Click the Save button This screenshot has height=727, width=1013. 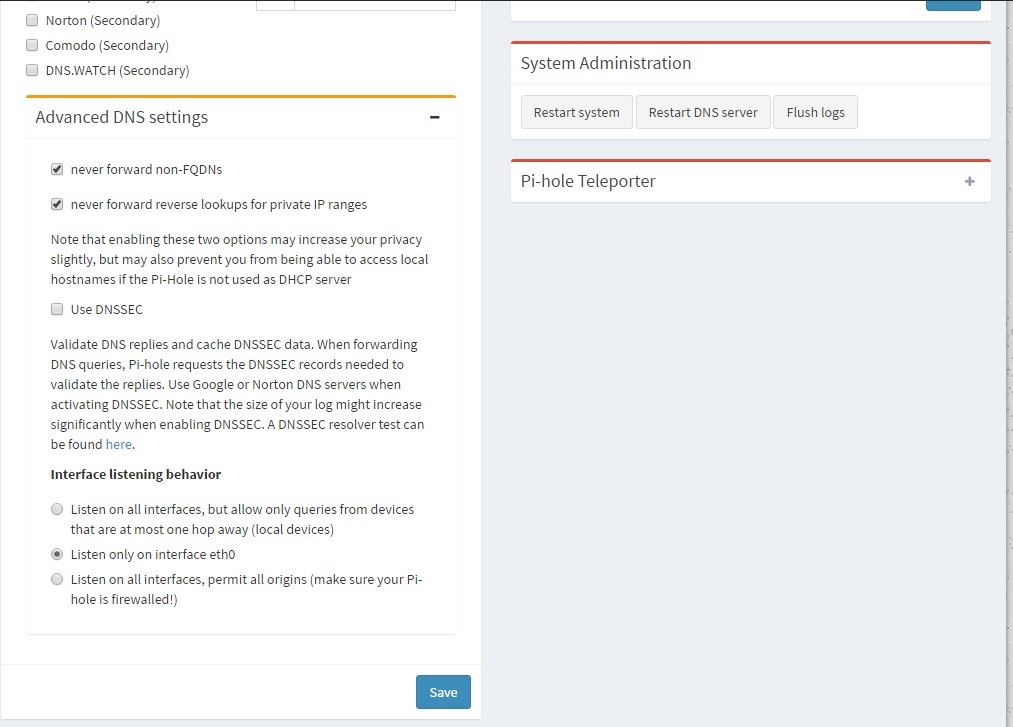tap(443, 692)
